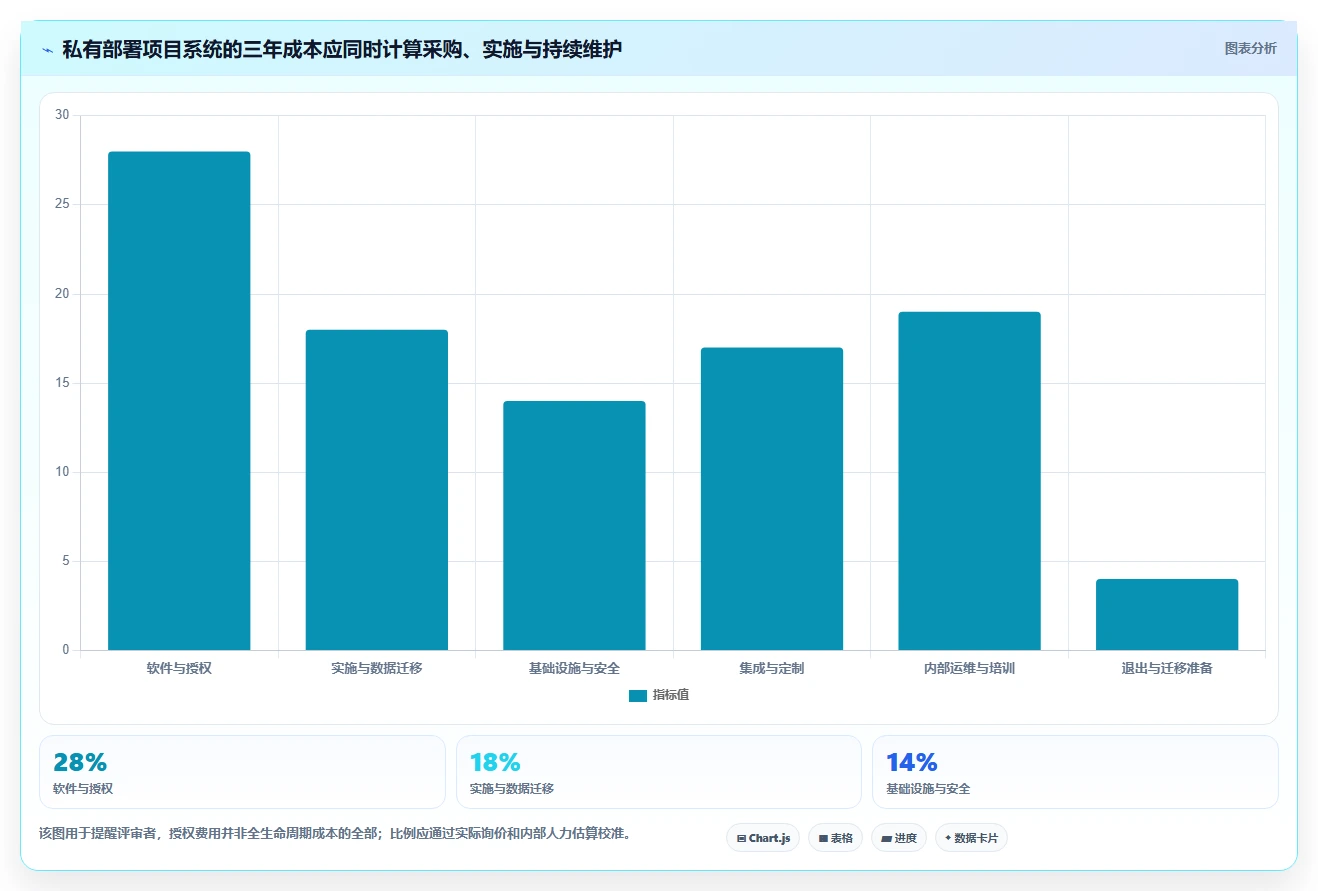Click the footnote text beginning 该图用于提醒评审者
The width and height of the screenshot is (1318, 891).
pyautogui.click(x=335, y=833)
